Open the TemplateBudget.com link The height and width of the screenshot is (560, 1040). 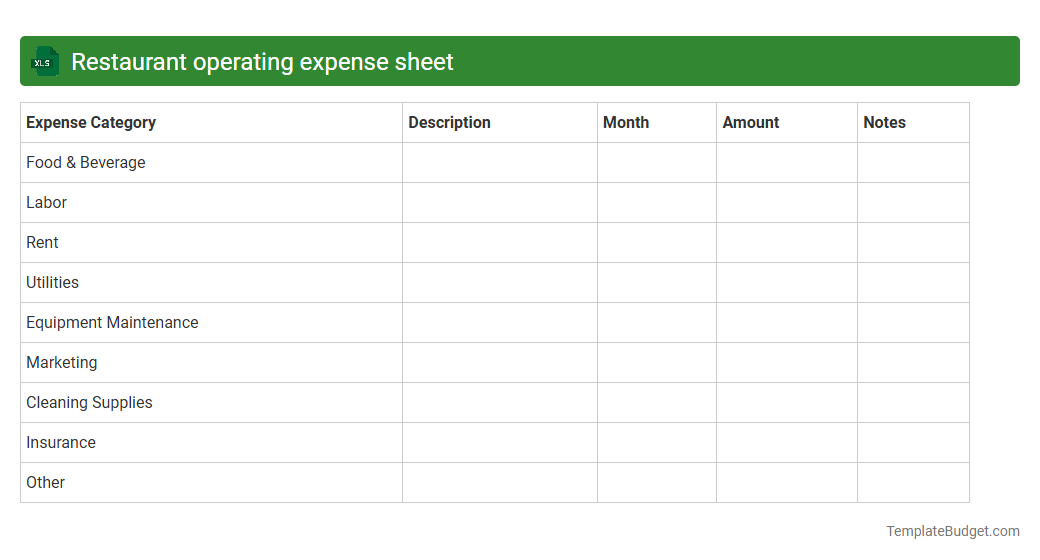point(952,531)
